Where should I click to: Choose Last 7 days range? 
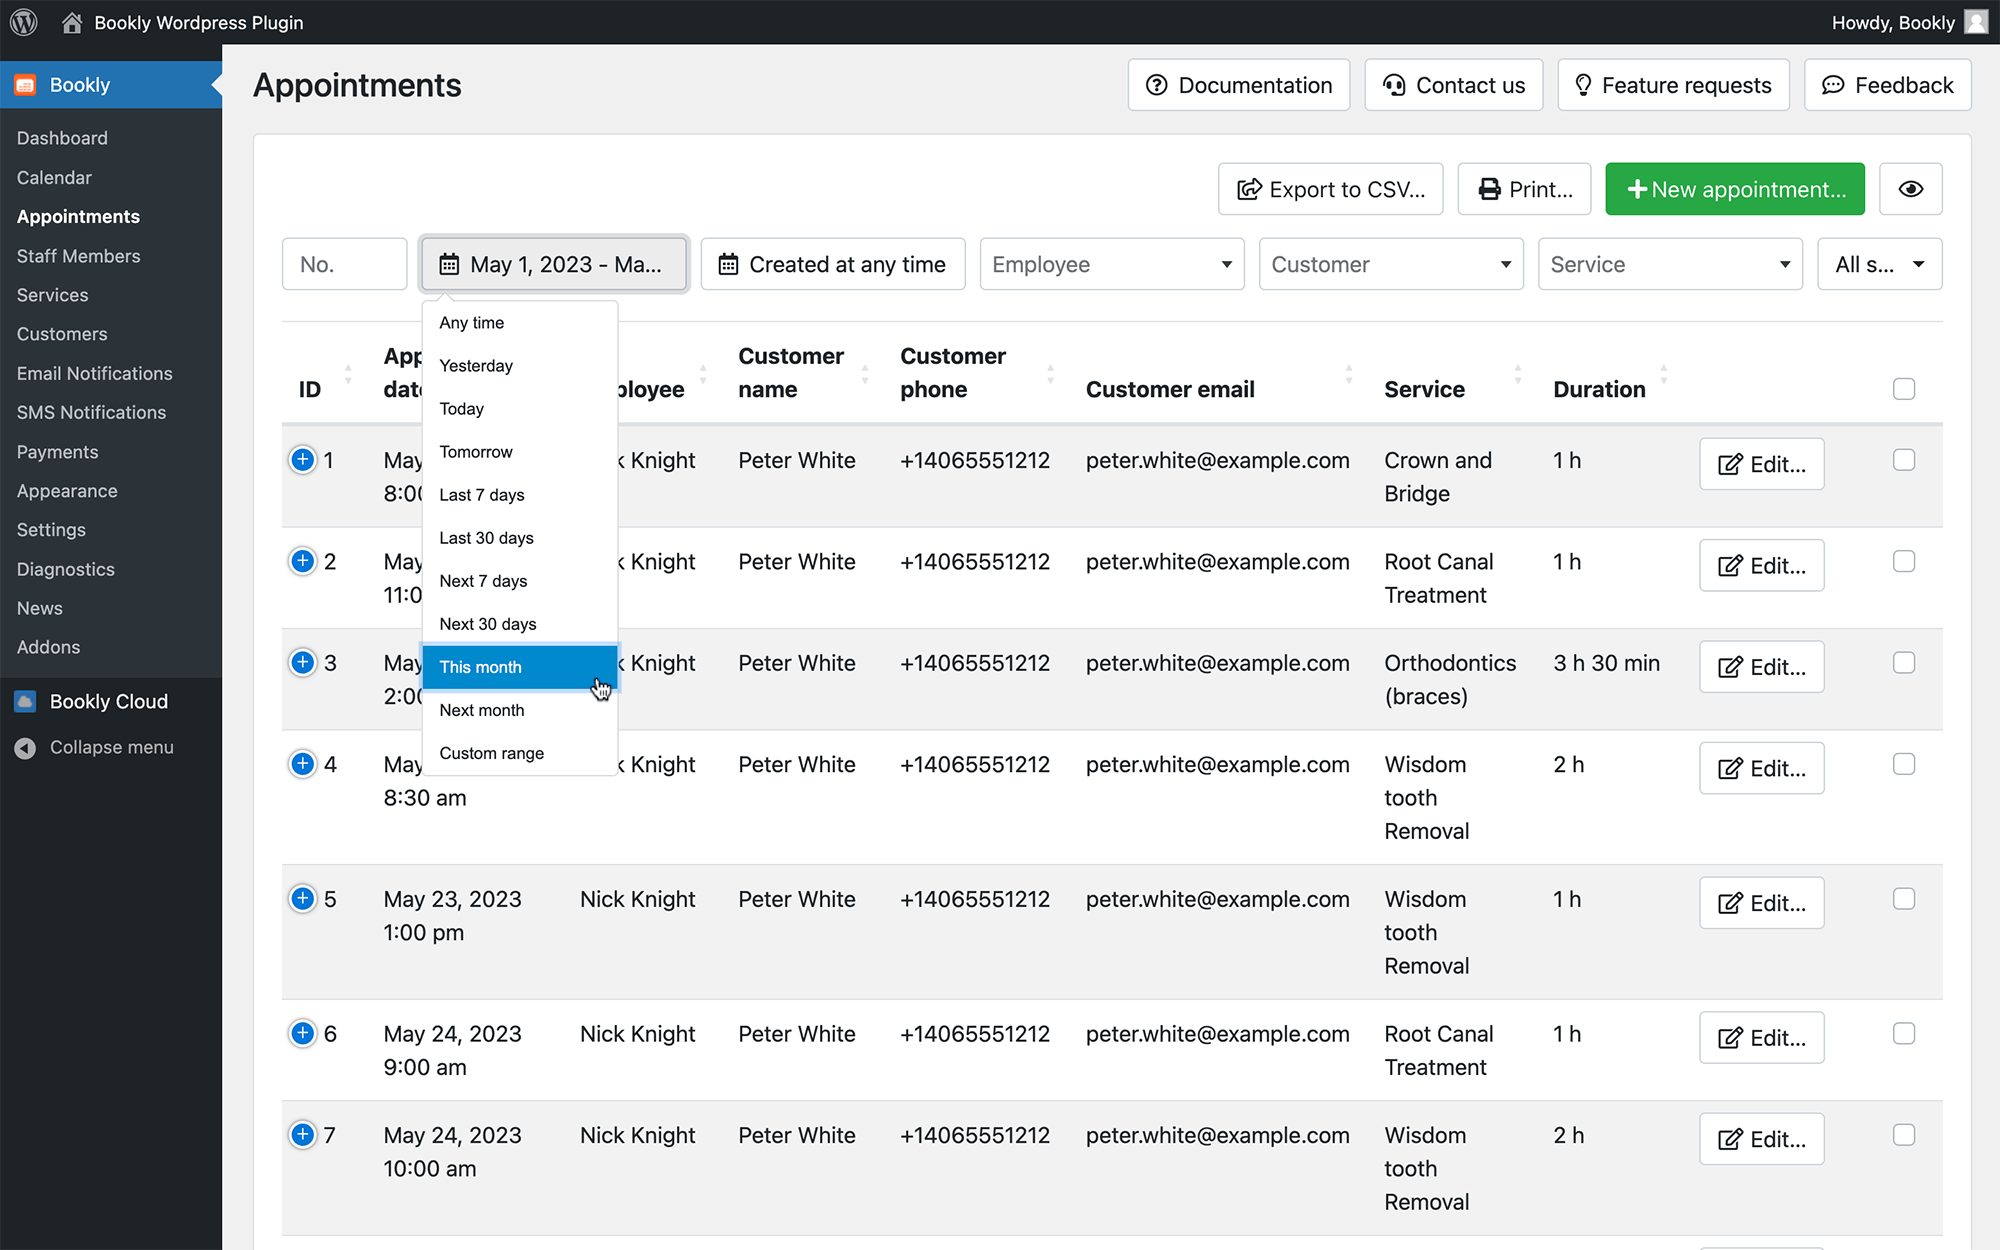pyautogui.click(x=520, y=495)
